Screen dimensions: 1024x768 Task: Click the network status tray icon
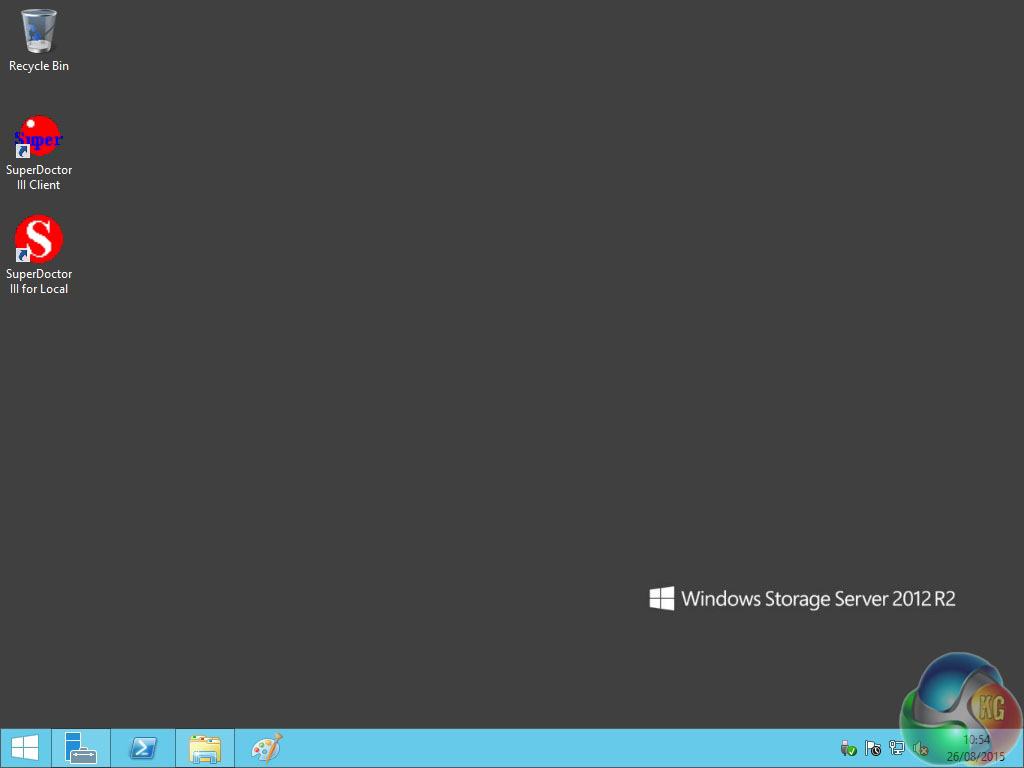[897, 748]
